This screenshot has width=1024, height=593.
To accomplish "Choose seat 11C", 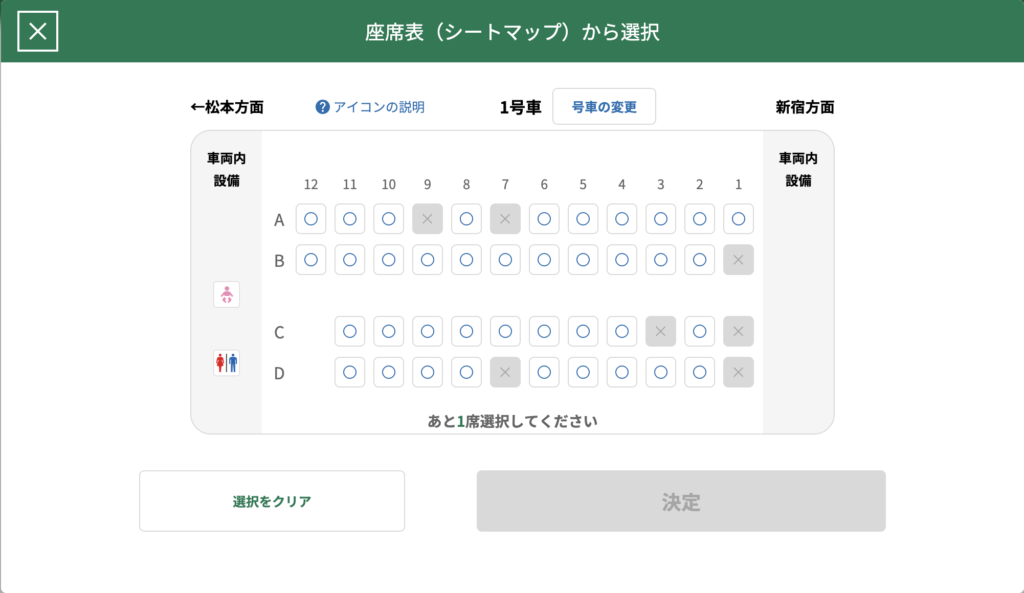I will coord(350,331).
